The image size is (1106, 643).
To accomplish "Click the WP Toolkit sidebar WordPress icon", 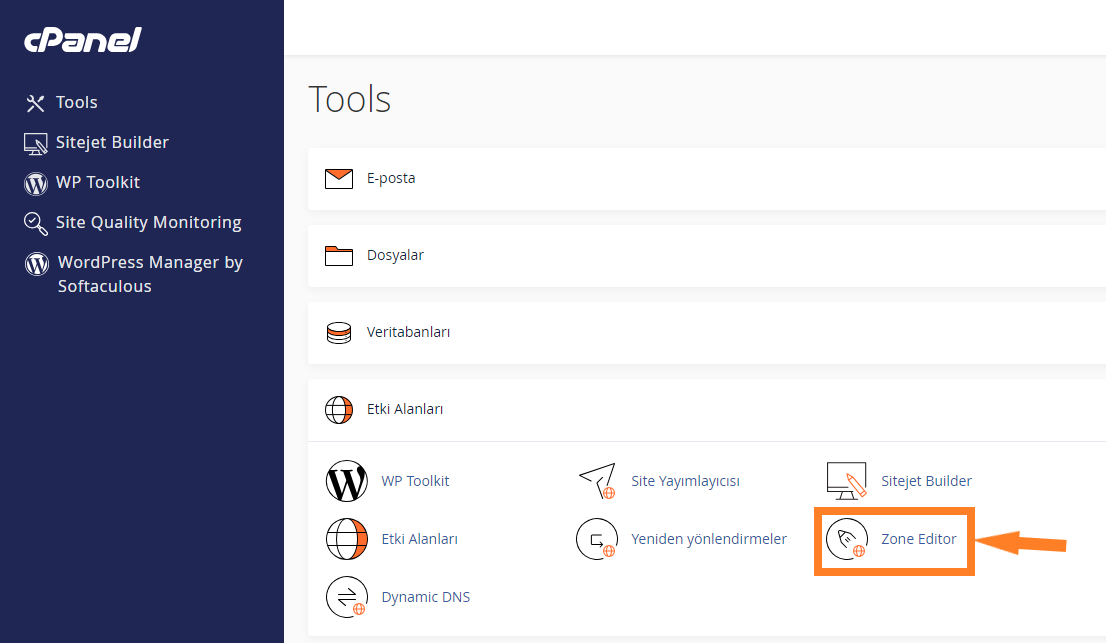I will (36, 183).
